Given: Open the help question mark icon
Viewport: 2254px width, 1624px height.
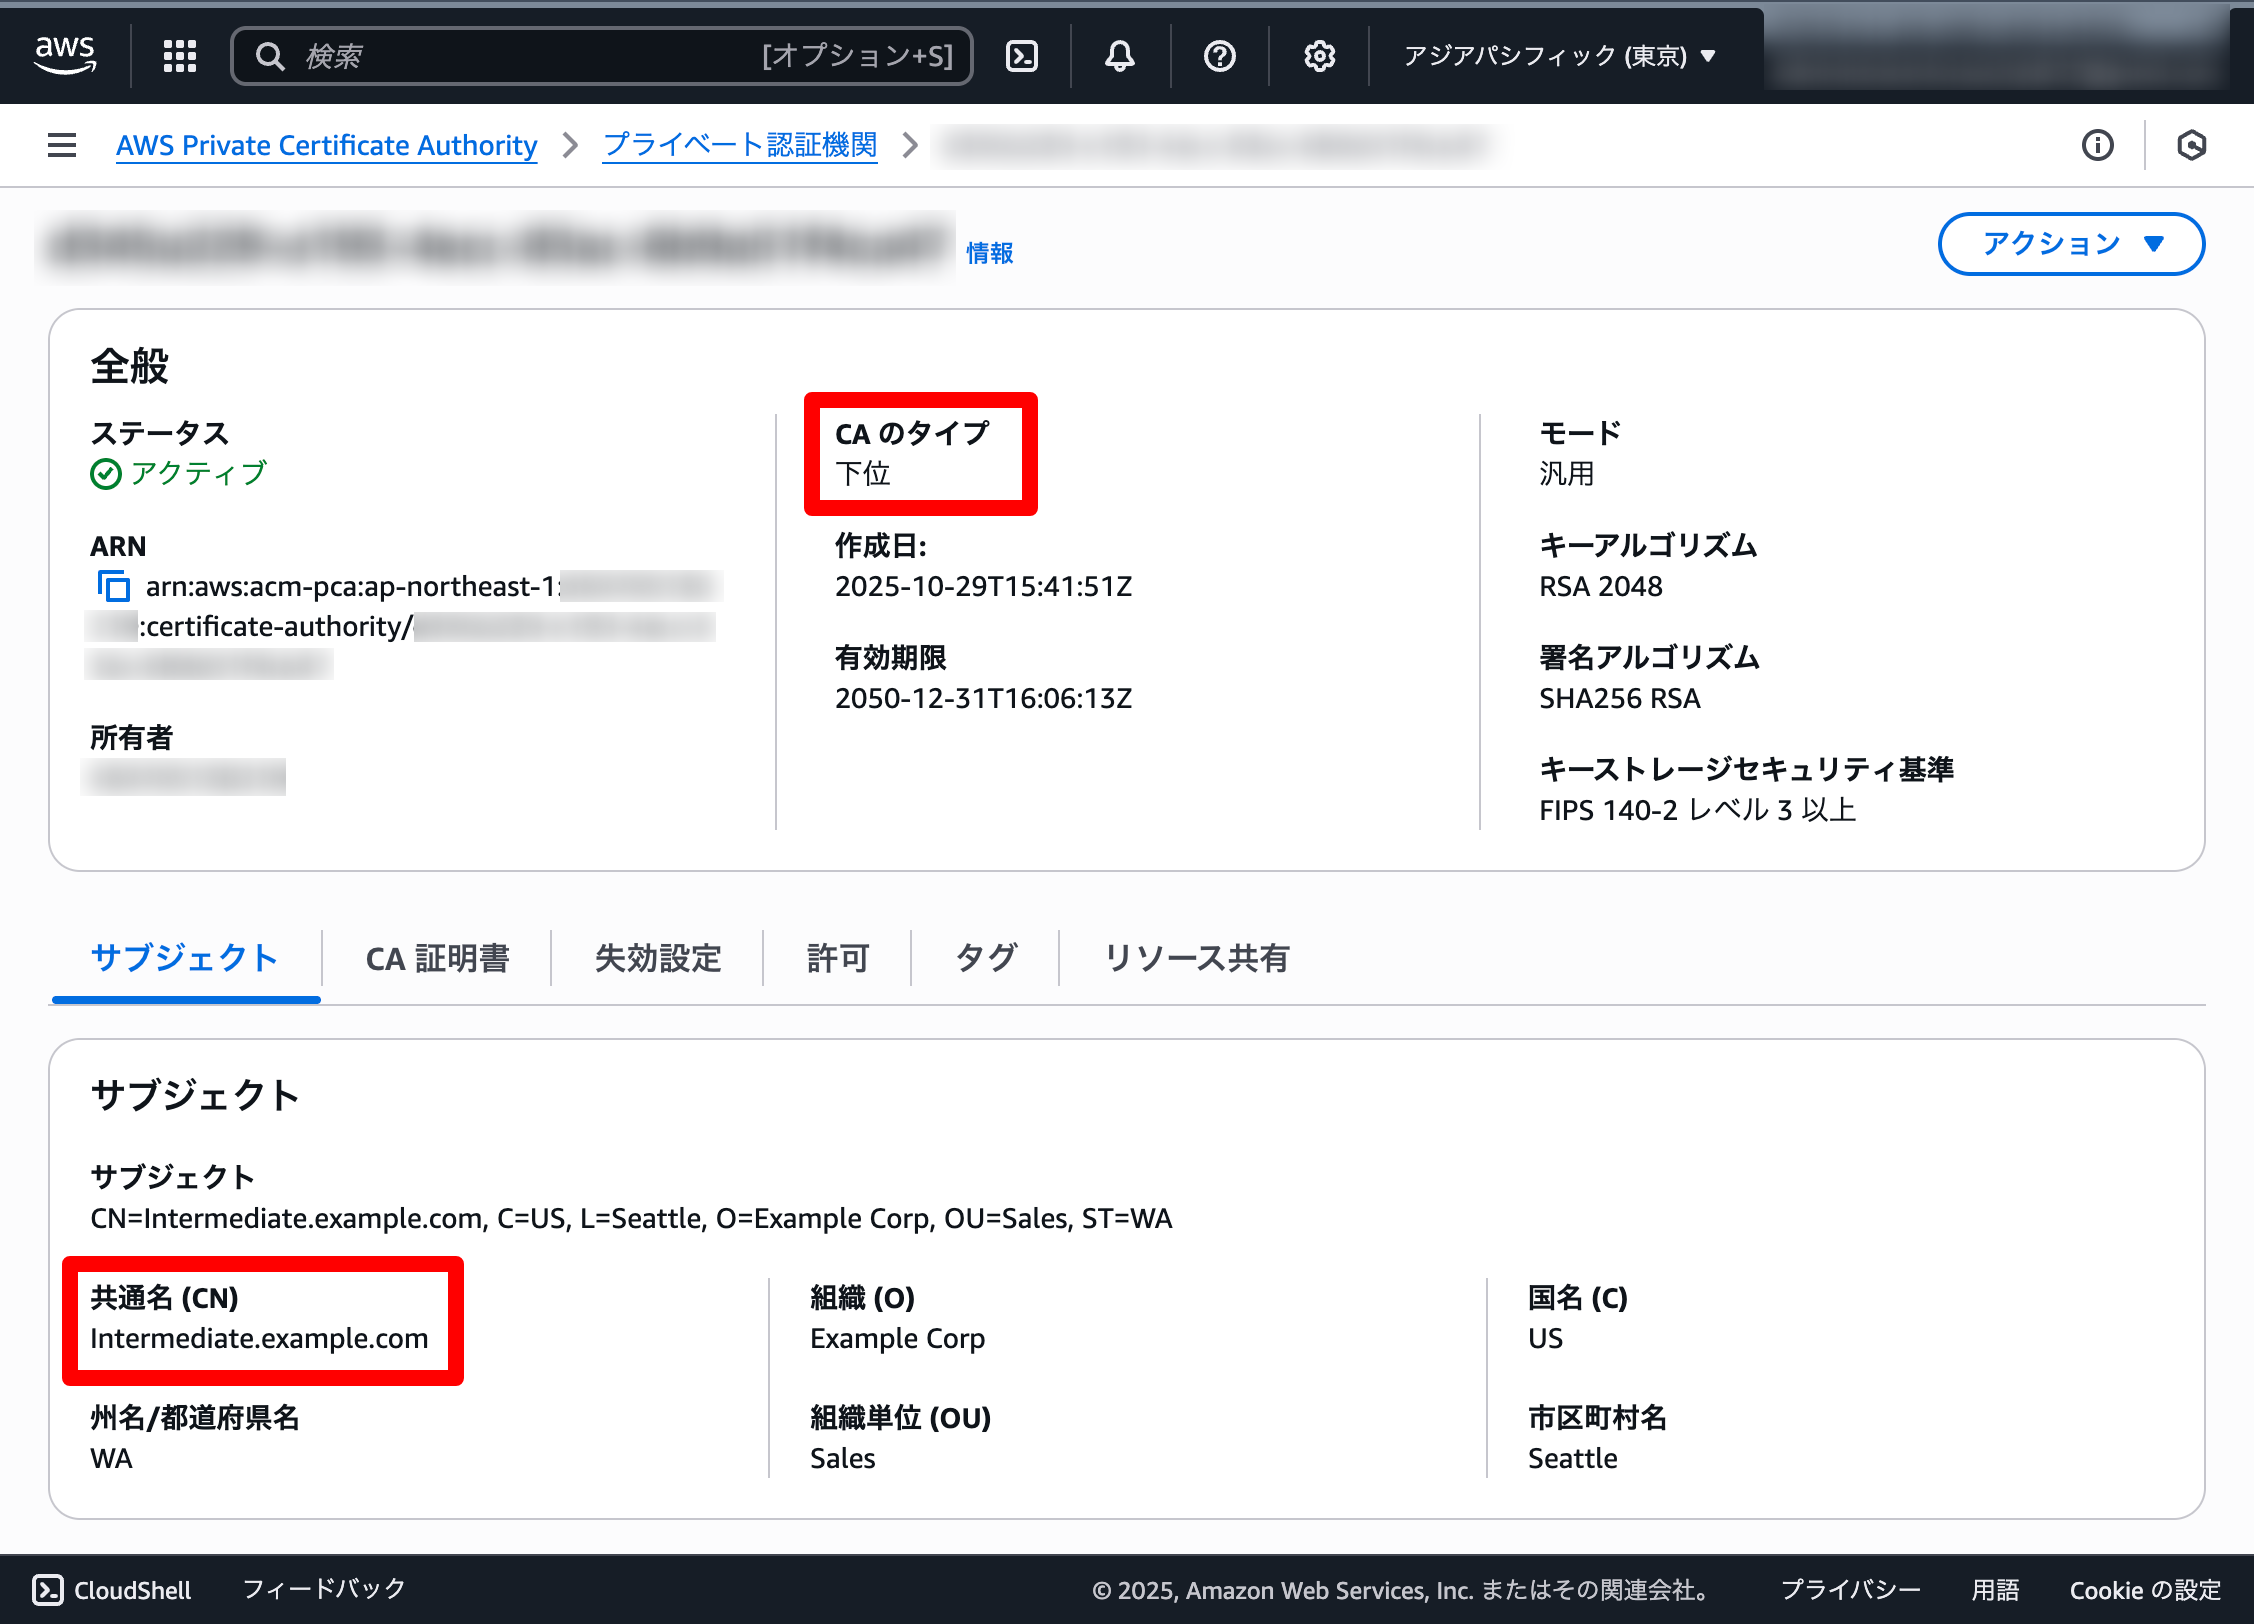Looking at the screenshot, I should click(1219, 56).
